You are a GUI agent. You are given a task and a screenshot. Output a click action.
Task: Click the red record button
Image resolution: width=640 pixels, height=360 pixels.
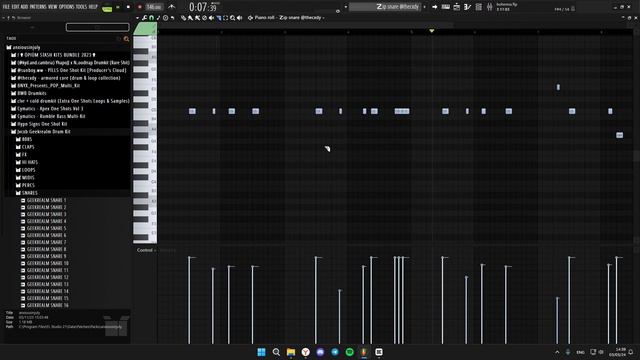tap(140, 7)
